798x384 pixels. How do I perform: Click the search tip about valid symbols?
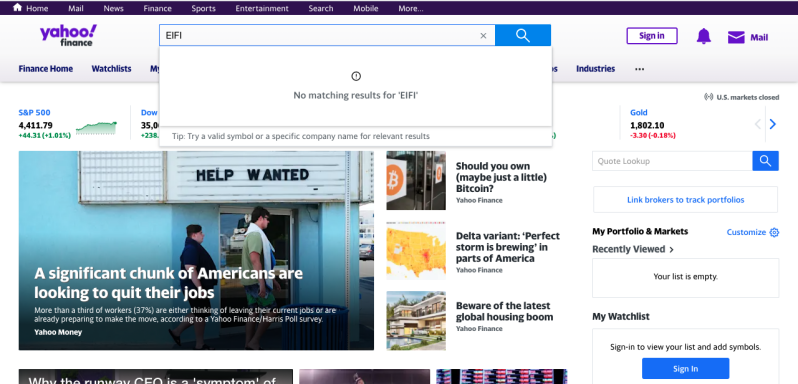tap(301, 136)
